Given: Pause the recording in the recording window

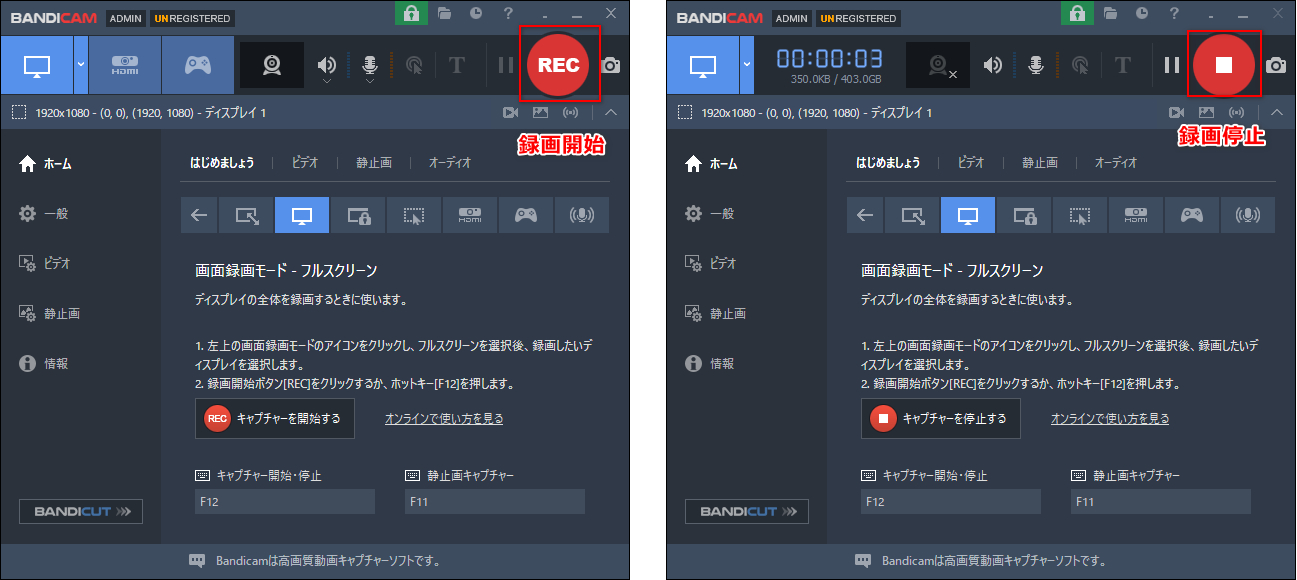Looking at the screenshot, I should [1172, 65].
